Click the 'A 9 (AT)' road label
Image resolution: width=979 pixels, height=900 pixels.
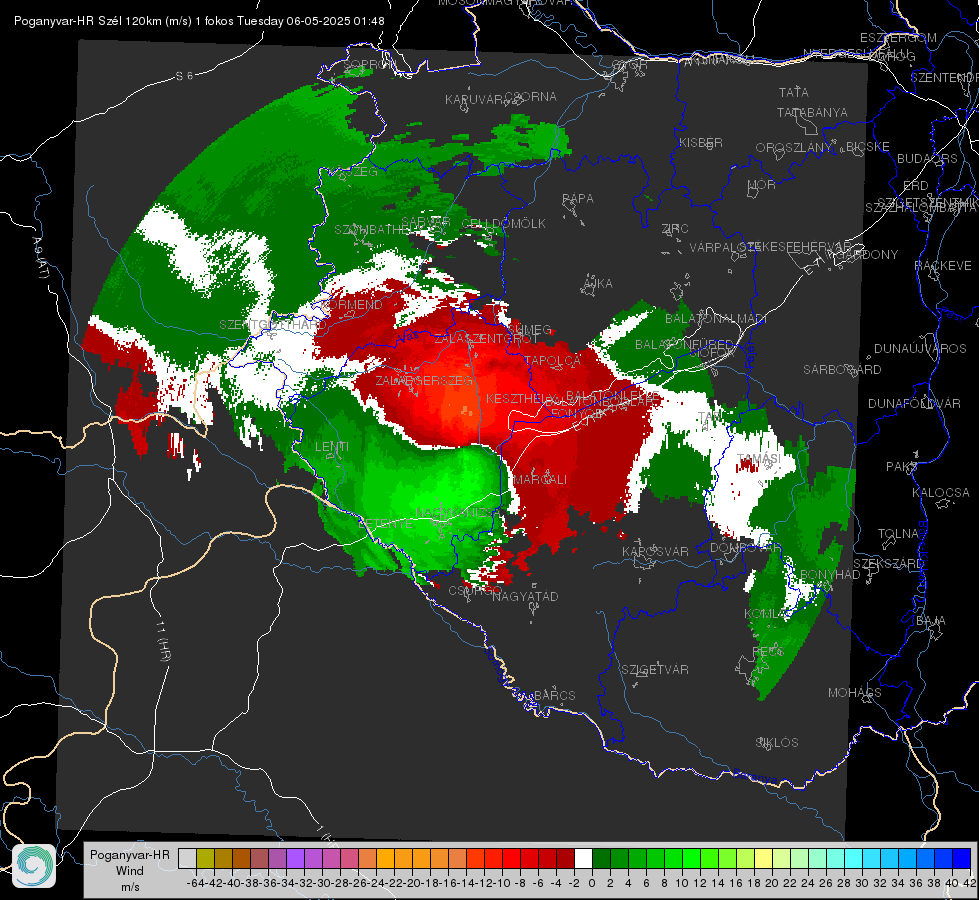click(41, 258)
